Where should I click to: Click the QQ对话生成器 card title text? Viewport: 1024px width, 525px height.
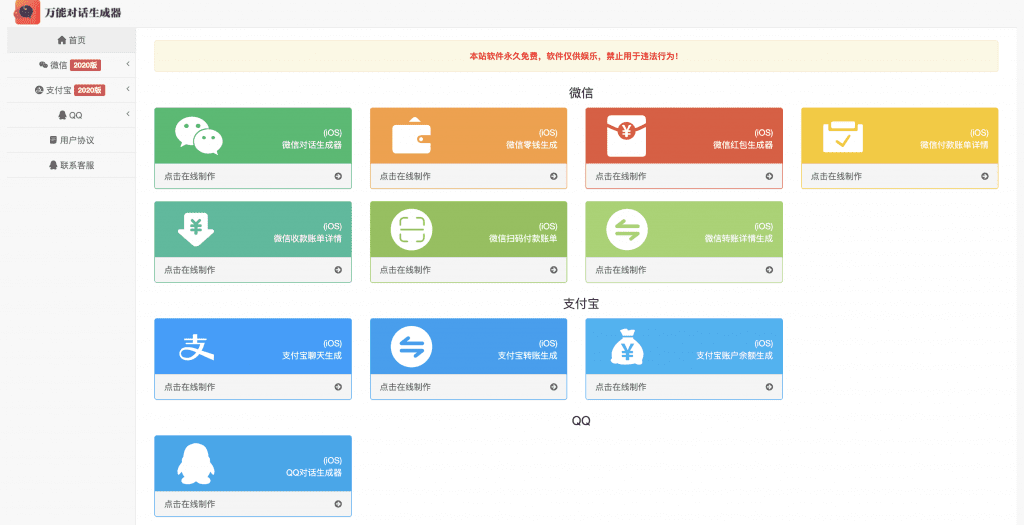click(x=314, y=473)
